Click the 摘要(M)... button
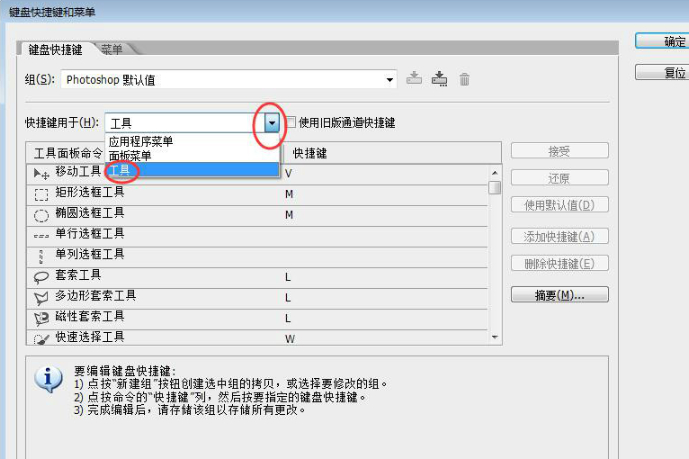689x459 pixels. [559, 295]
